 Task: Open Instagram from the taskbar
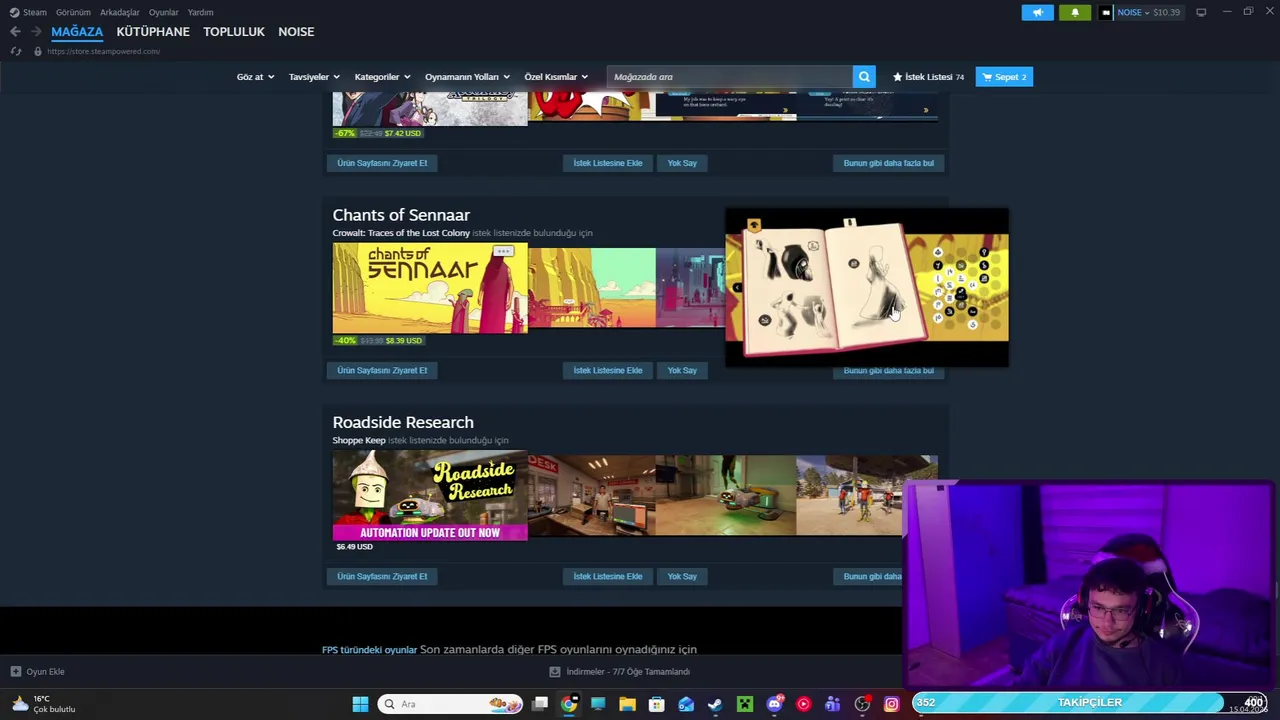[x=891, y=704]
